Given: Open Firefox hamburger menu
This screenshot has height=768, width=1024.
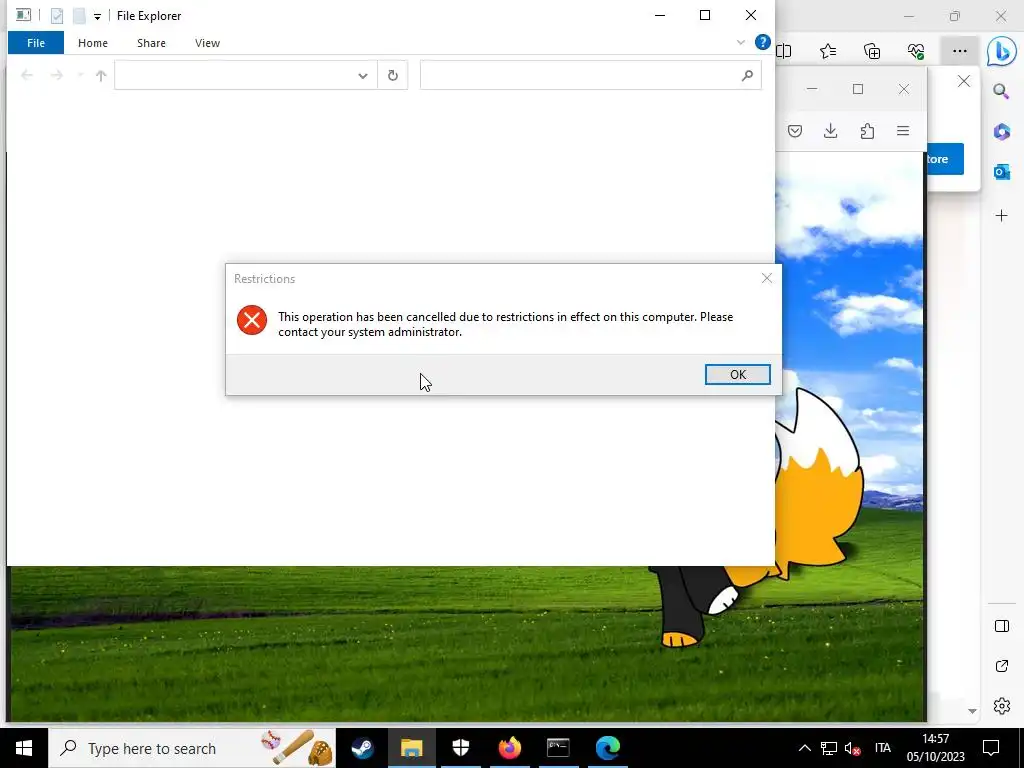Looking at the screenshot, I should (x=903, y=131).
